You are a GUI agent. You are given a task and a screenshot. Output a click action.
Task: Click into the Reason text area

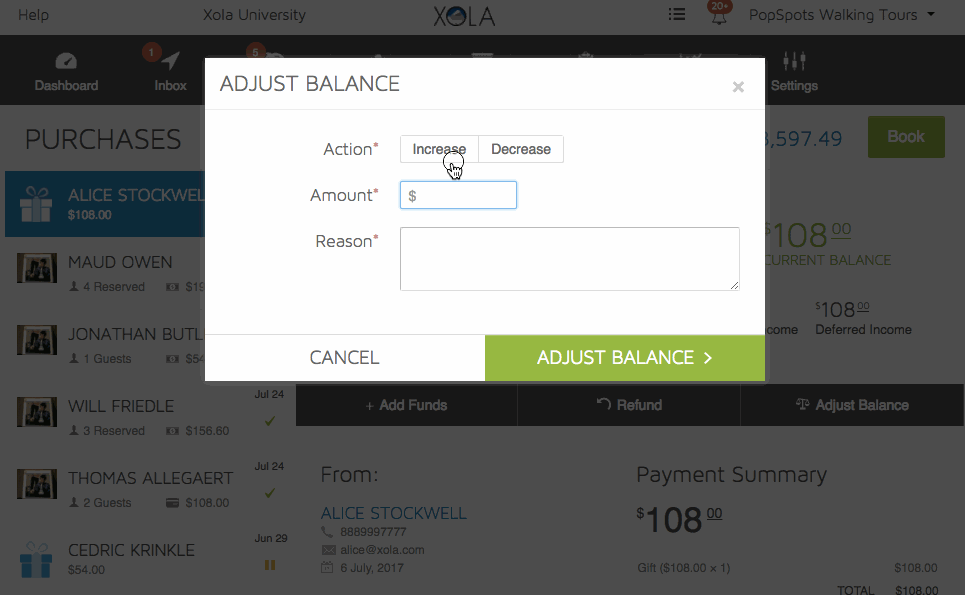tap(570, 258)
